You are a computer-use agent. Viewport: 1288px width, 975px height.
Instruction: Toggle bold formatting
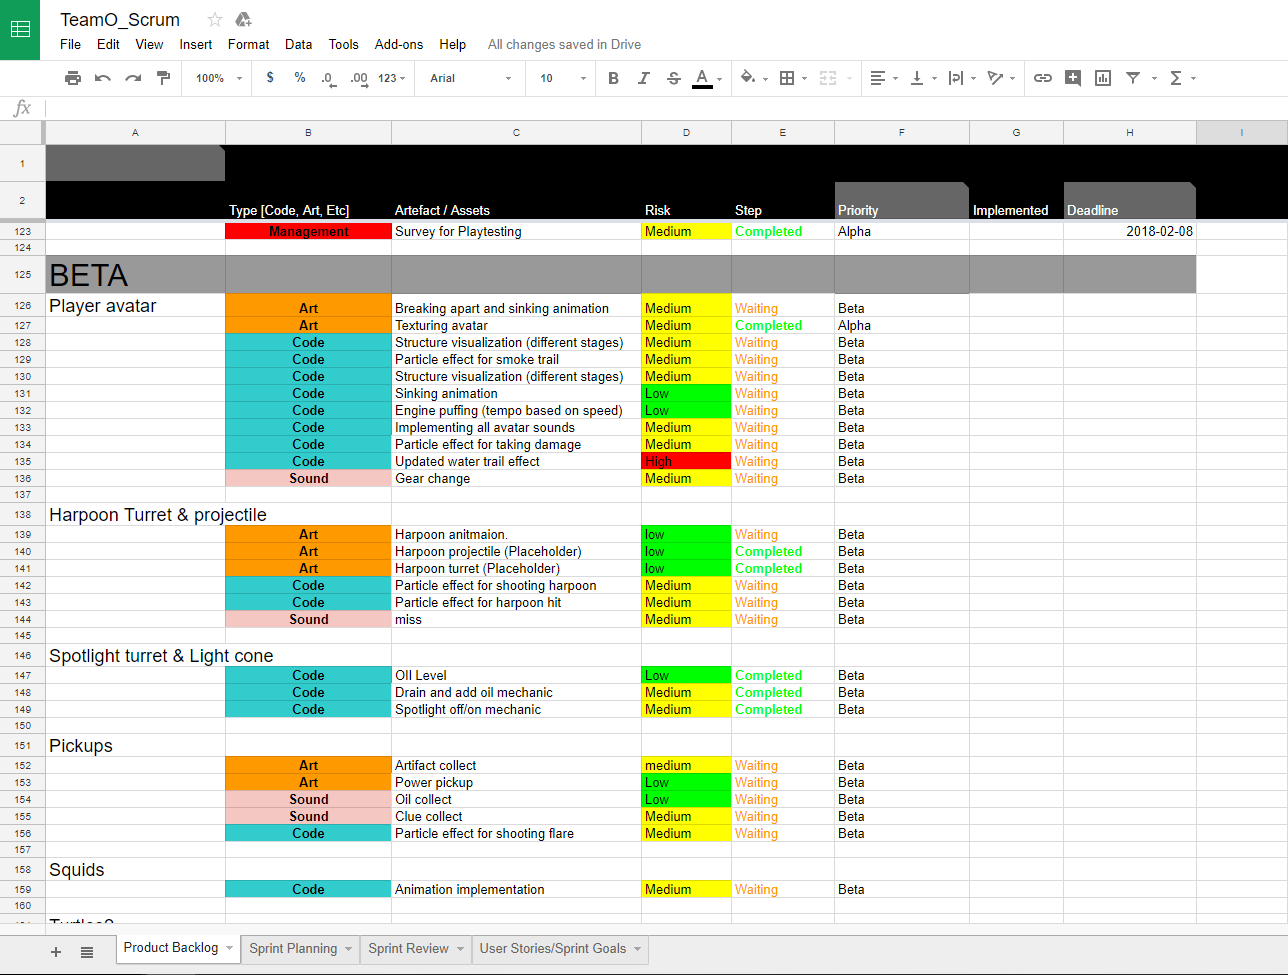coord(614,78)
